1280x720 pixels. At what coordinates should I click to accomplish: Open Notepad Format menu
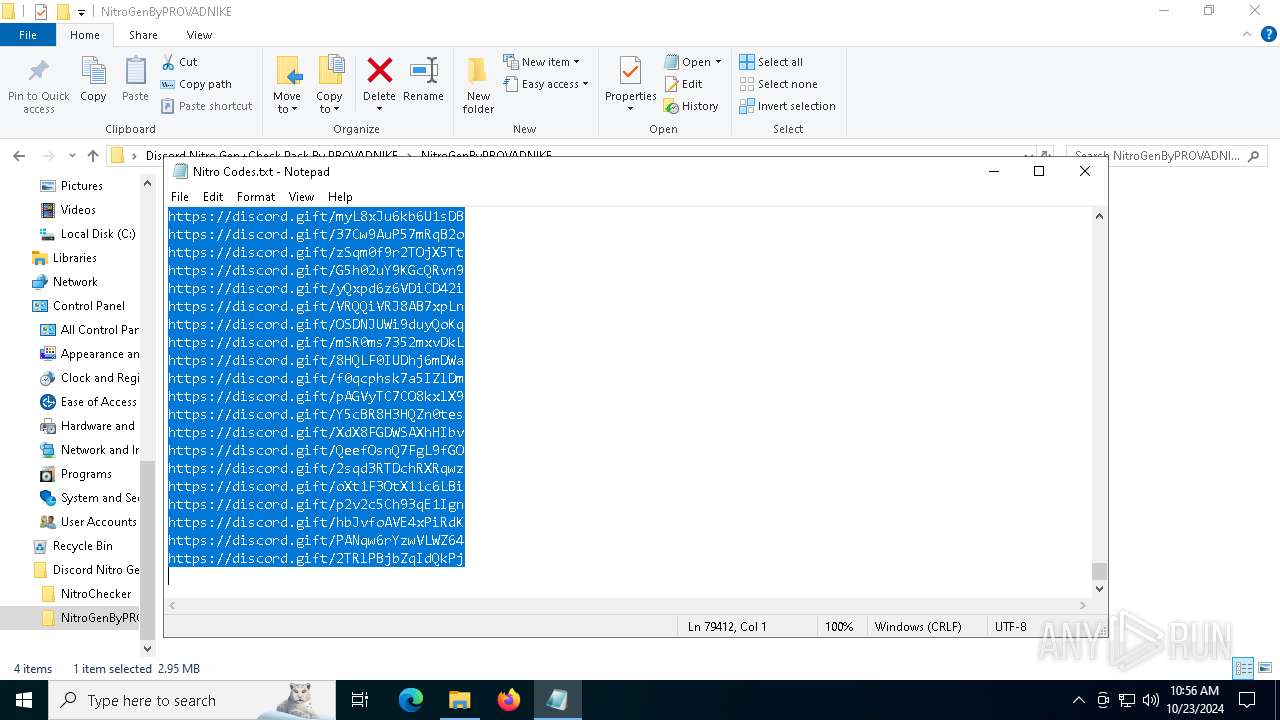pos(256,197)
